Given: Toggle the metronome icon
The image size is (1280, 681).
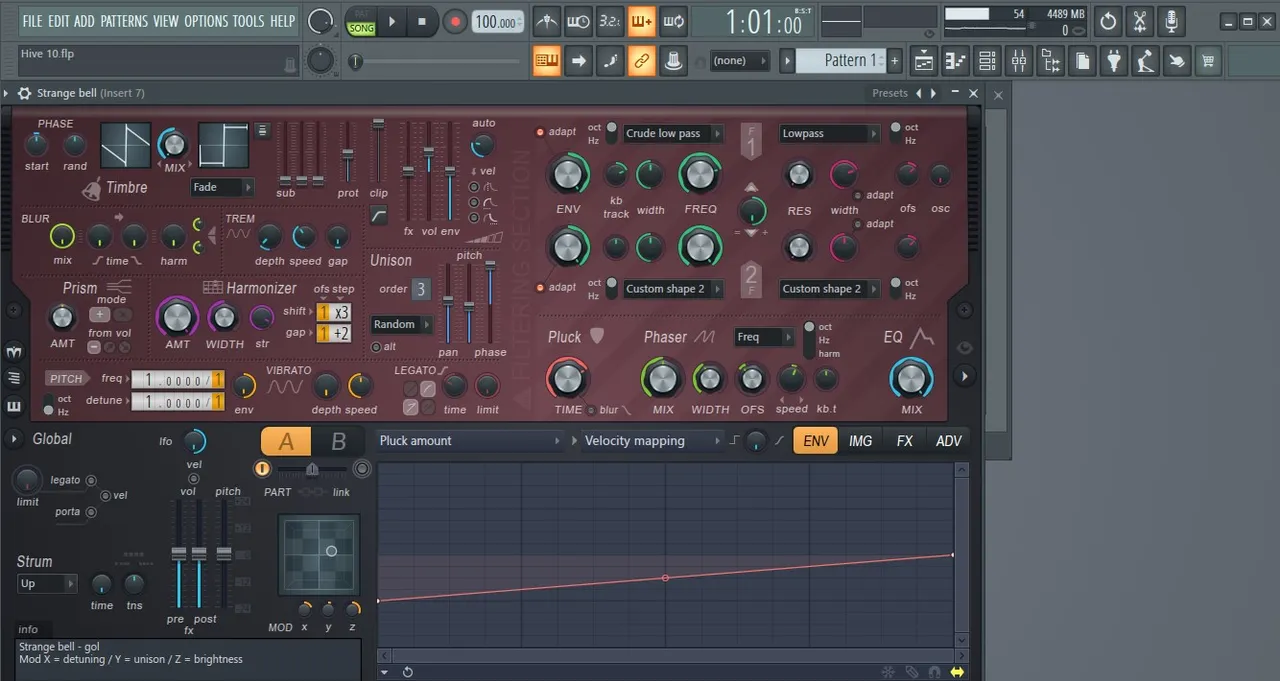Looking at the screenshot, I should (x=546, y=21).
